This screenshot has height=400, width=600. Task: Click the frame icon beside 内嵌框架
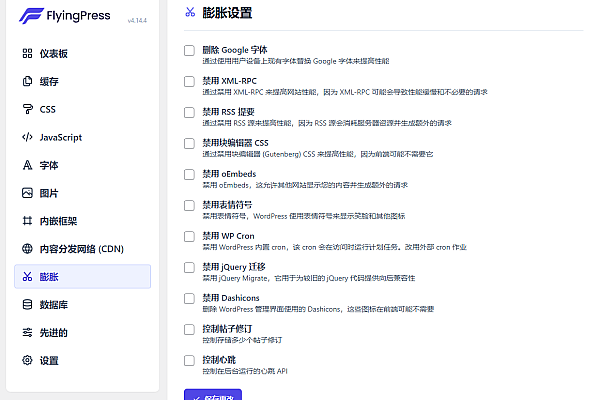[27, 221]
